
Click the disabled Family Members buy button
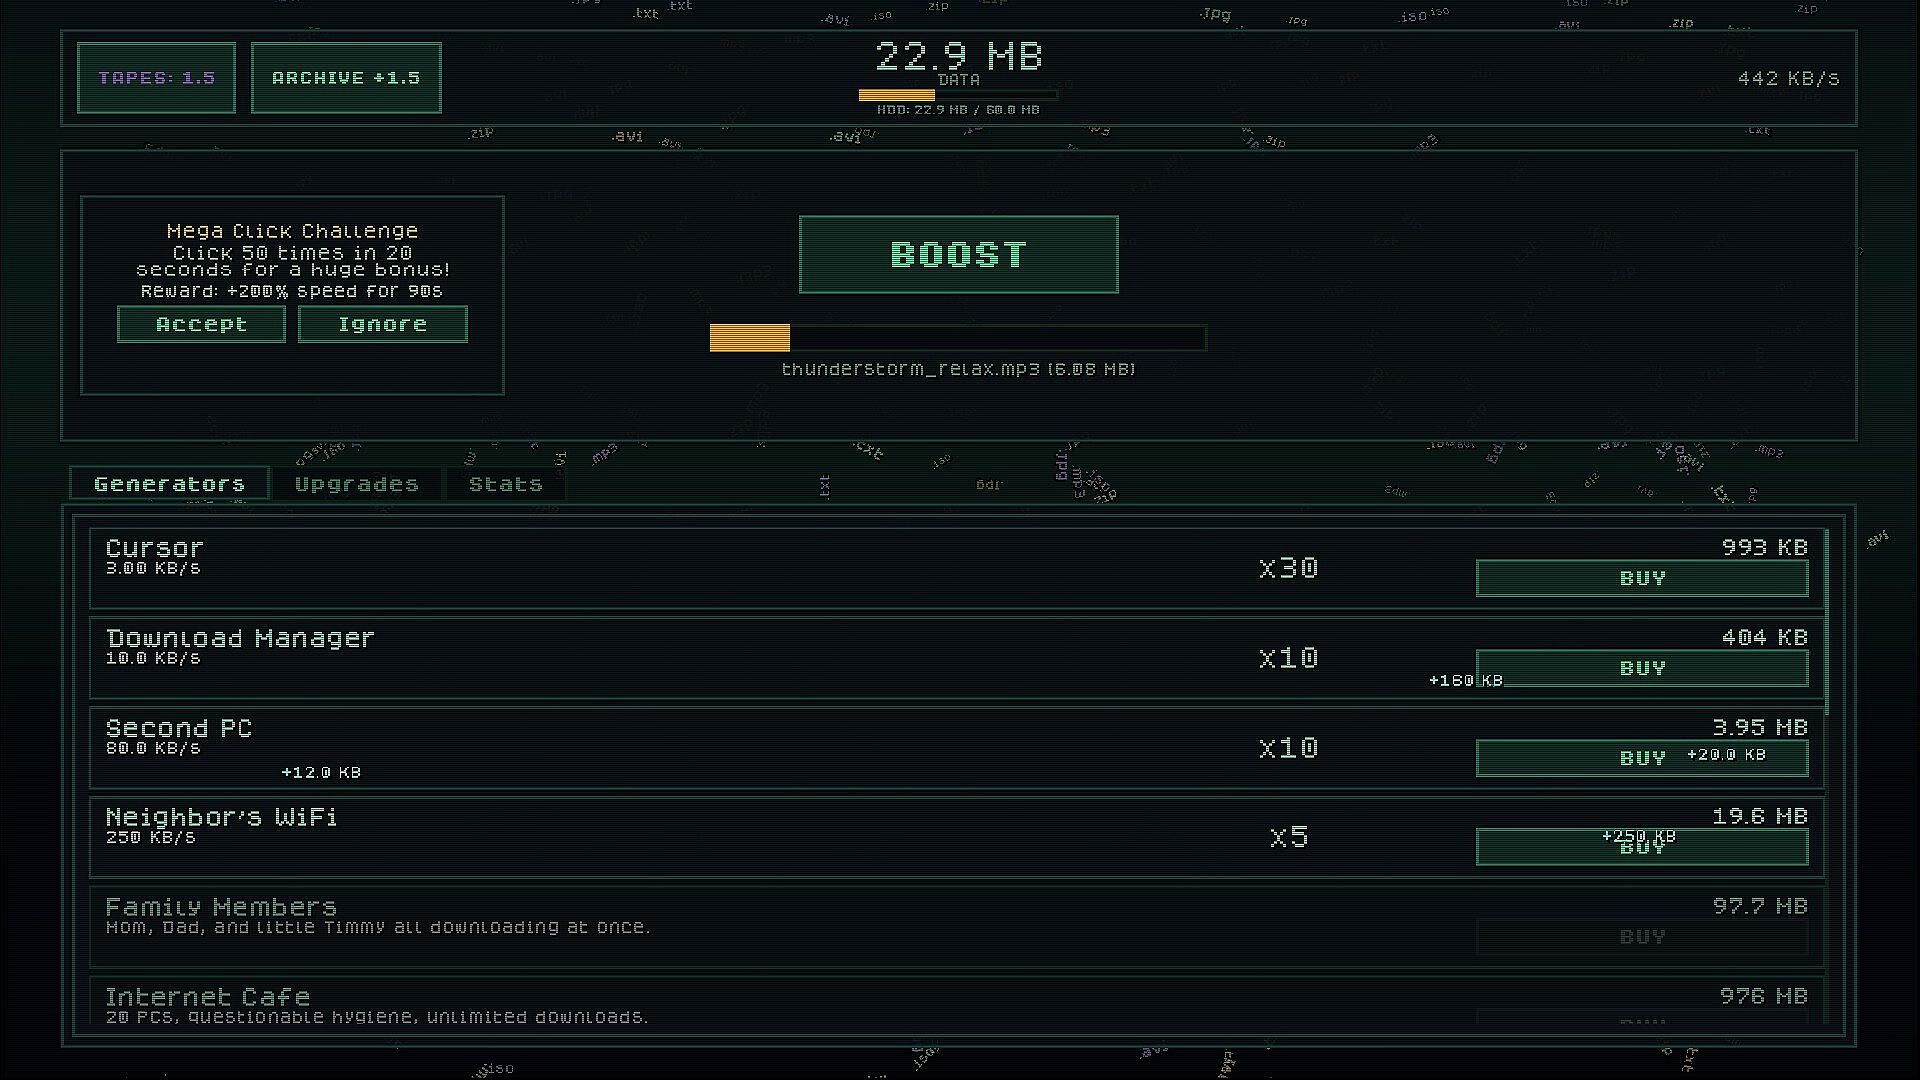1641,937
